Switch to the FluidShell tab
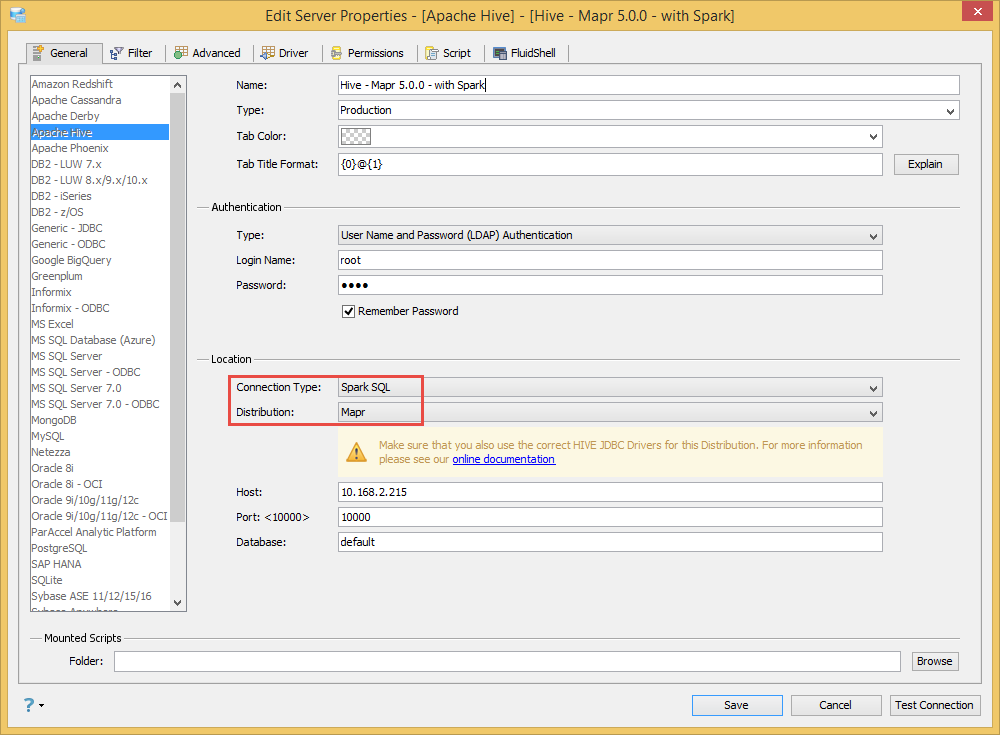This screenshot has width=1000, height=735. pos(525,53)
